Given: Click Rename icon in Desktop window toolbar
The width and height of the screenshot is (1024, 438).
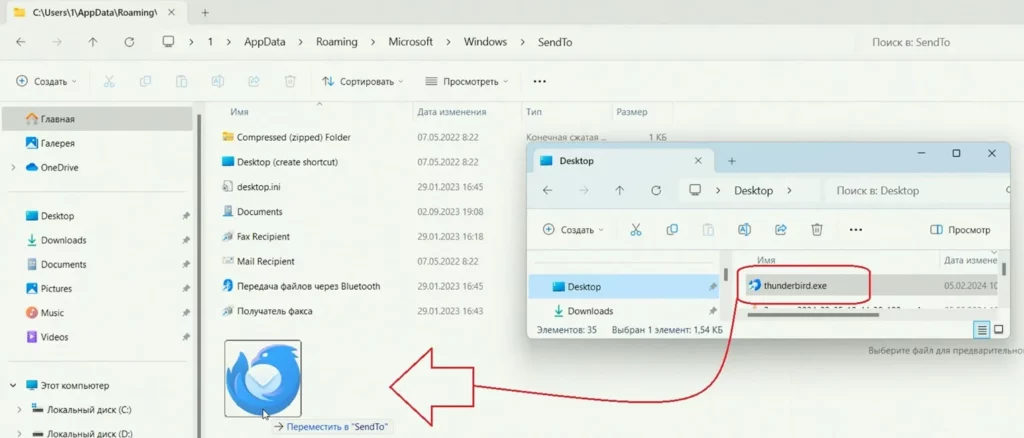Looking at the screenshot, I should pos(744,230).
